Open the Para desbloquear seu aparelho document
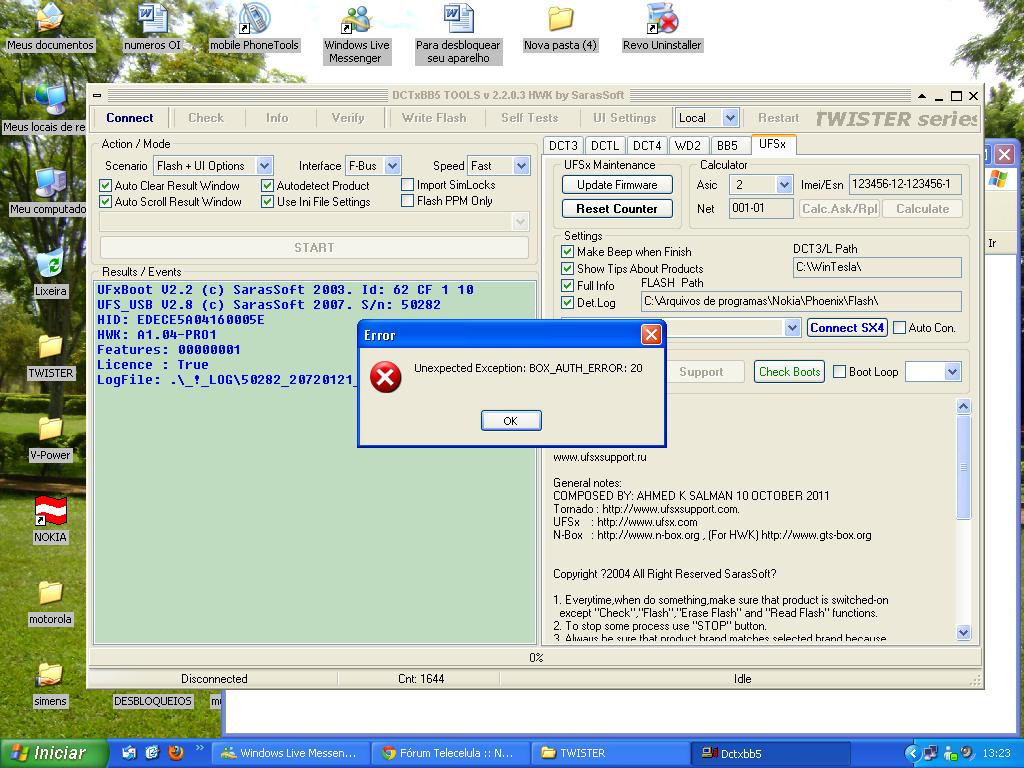The height and width of the screenshot is (768, 1024). 458,34
